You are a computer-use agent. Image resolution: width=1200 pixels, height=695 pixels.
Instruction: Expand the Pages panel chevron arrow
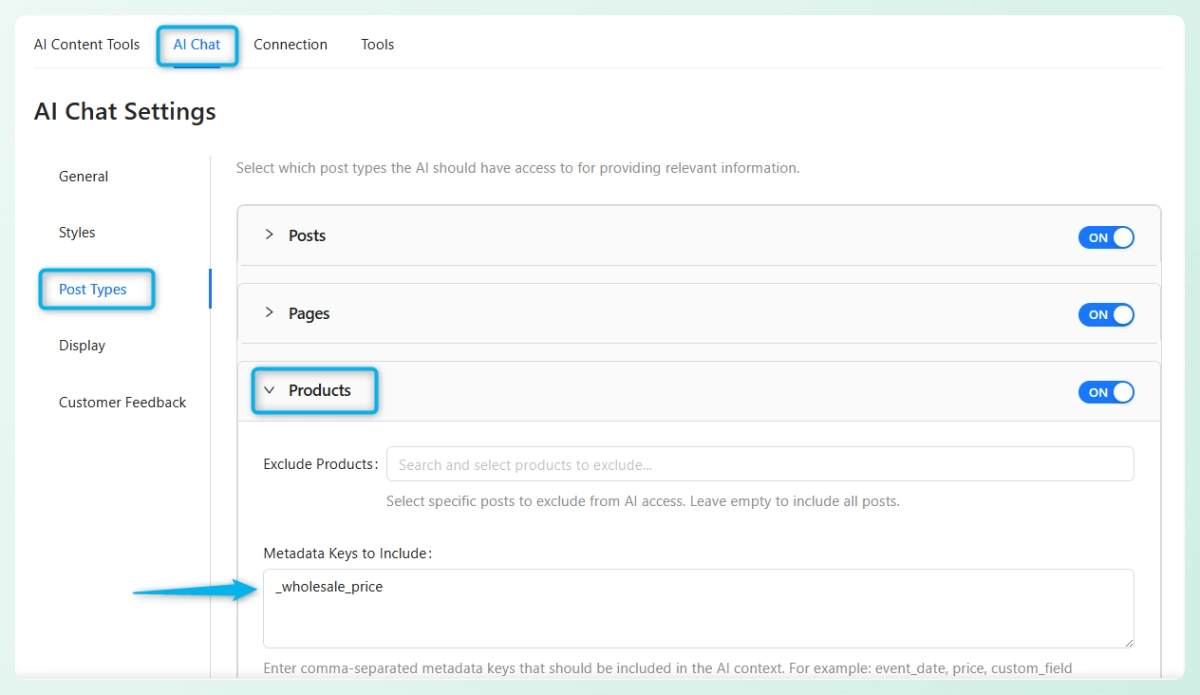pos(269,313)
